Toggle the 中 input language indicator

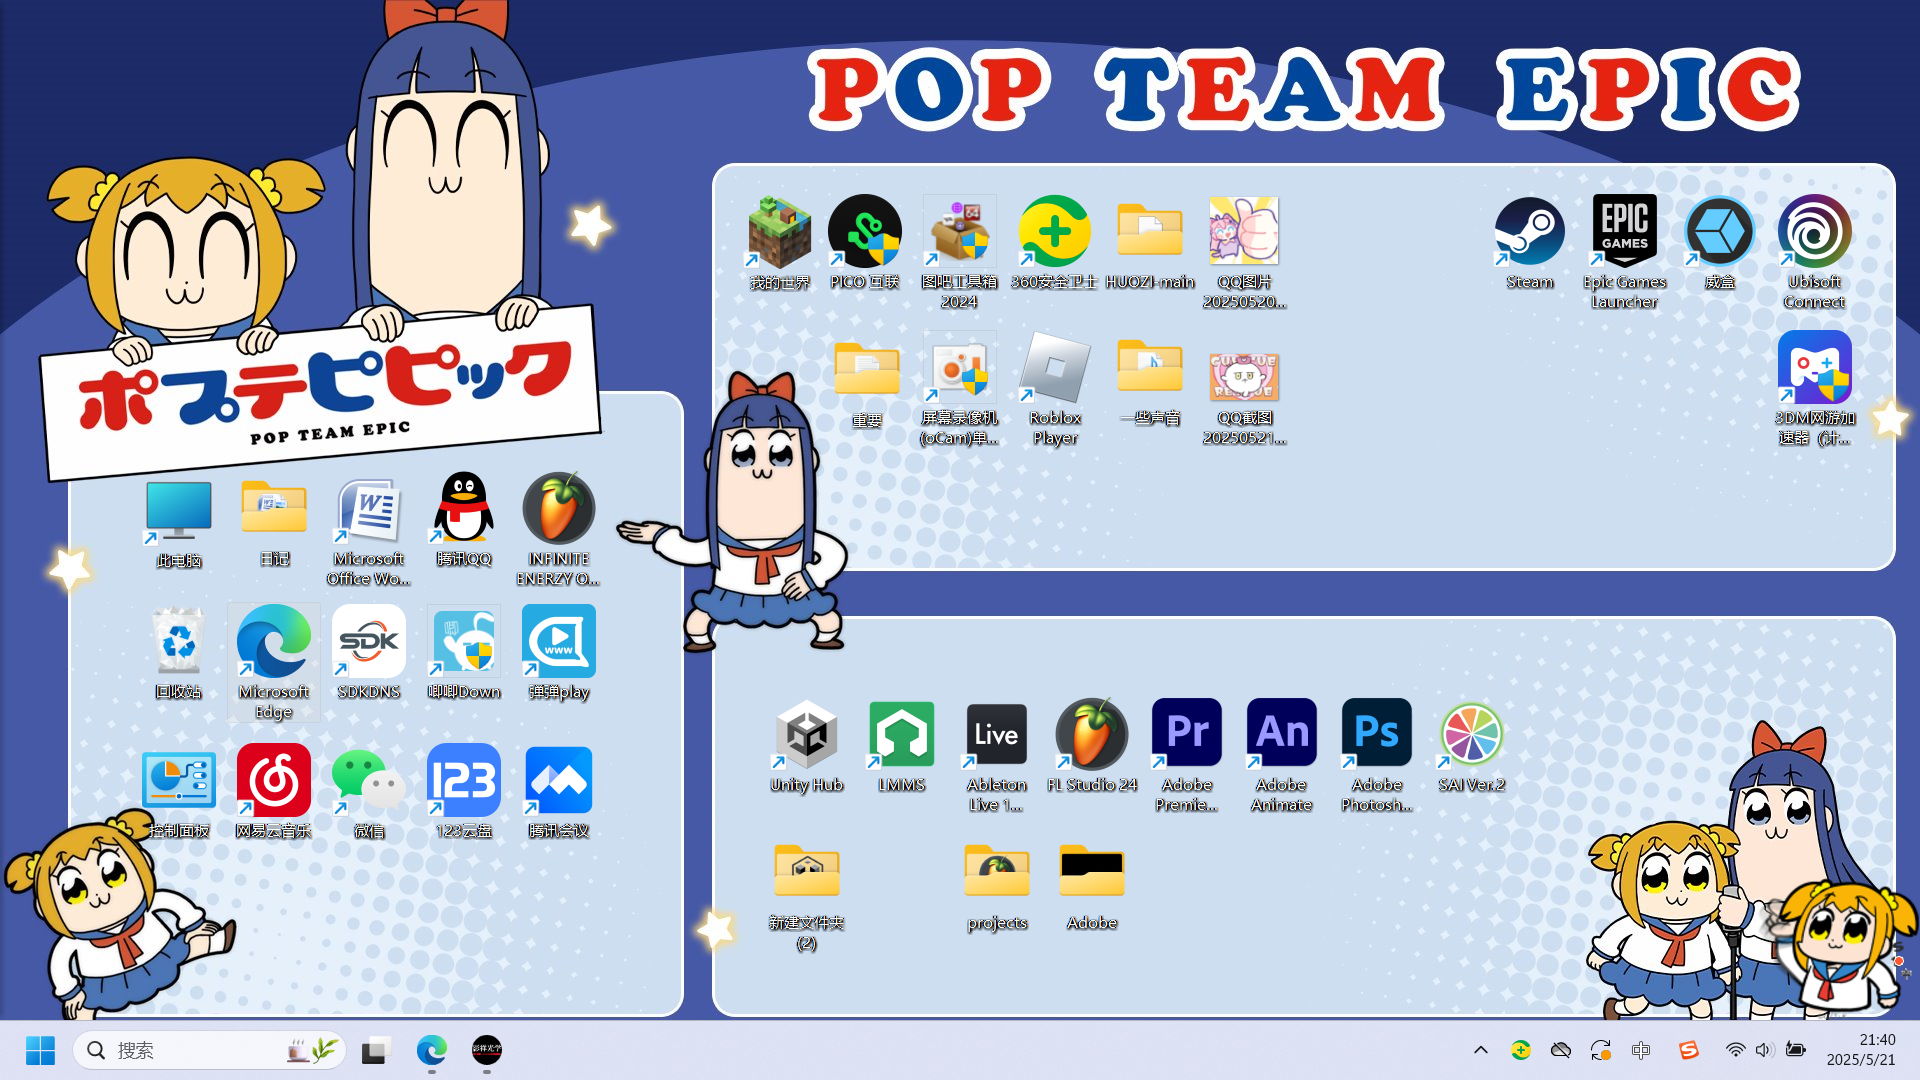(1641, 1050)
